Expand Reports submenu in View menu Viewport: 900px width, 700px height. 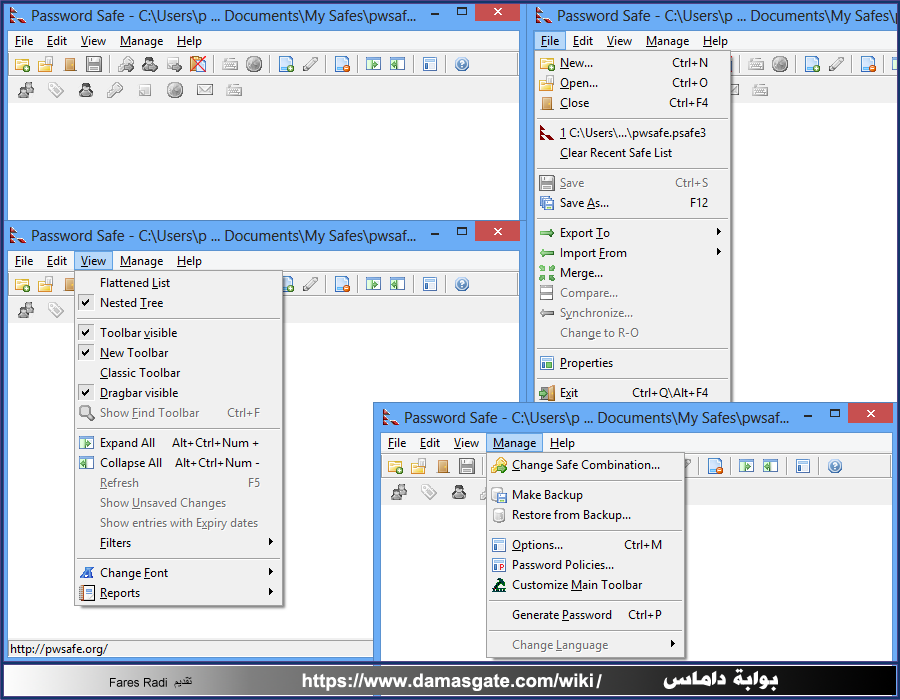click(x=179, y=593)
